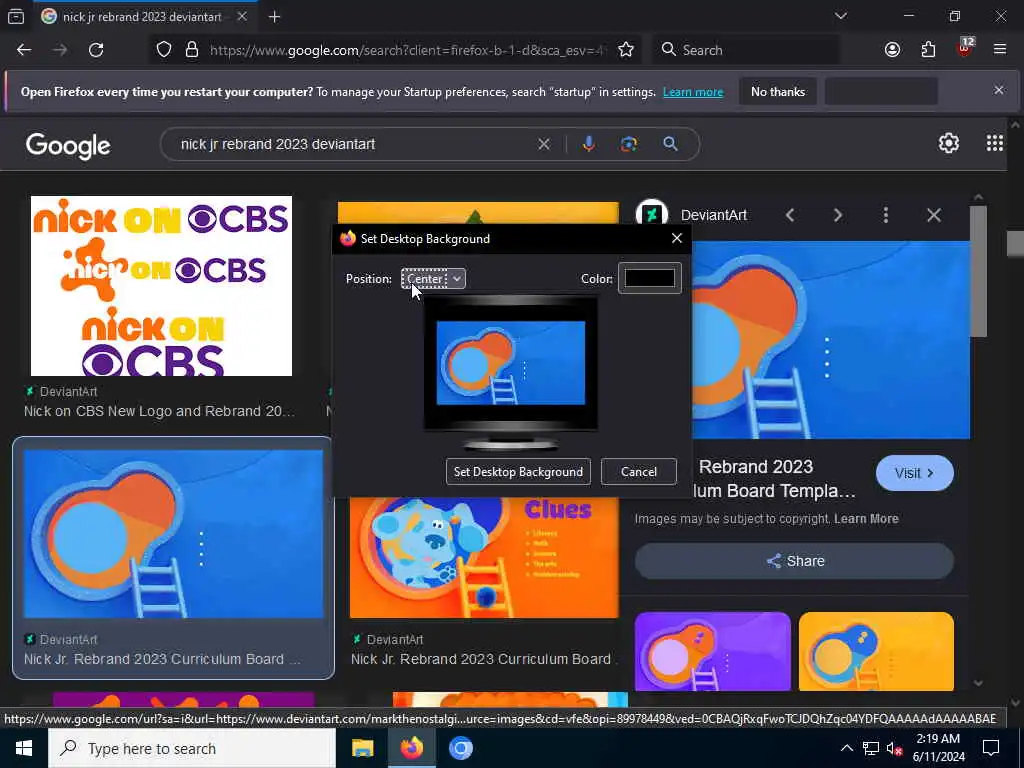The image size is (1024, 768).
Task: Visit the DeviantArt source page
Action: (914, 473)
